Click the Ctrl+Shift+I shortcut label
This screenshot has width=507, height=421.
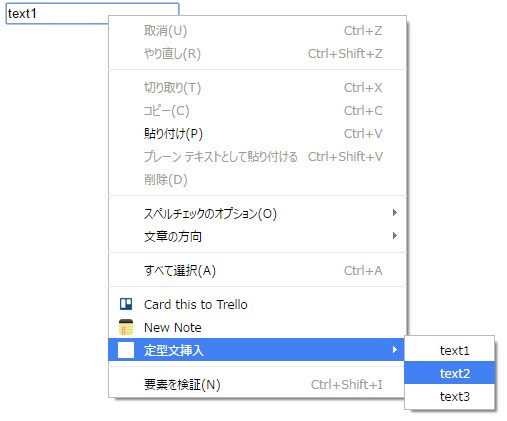tap(346, 384)
